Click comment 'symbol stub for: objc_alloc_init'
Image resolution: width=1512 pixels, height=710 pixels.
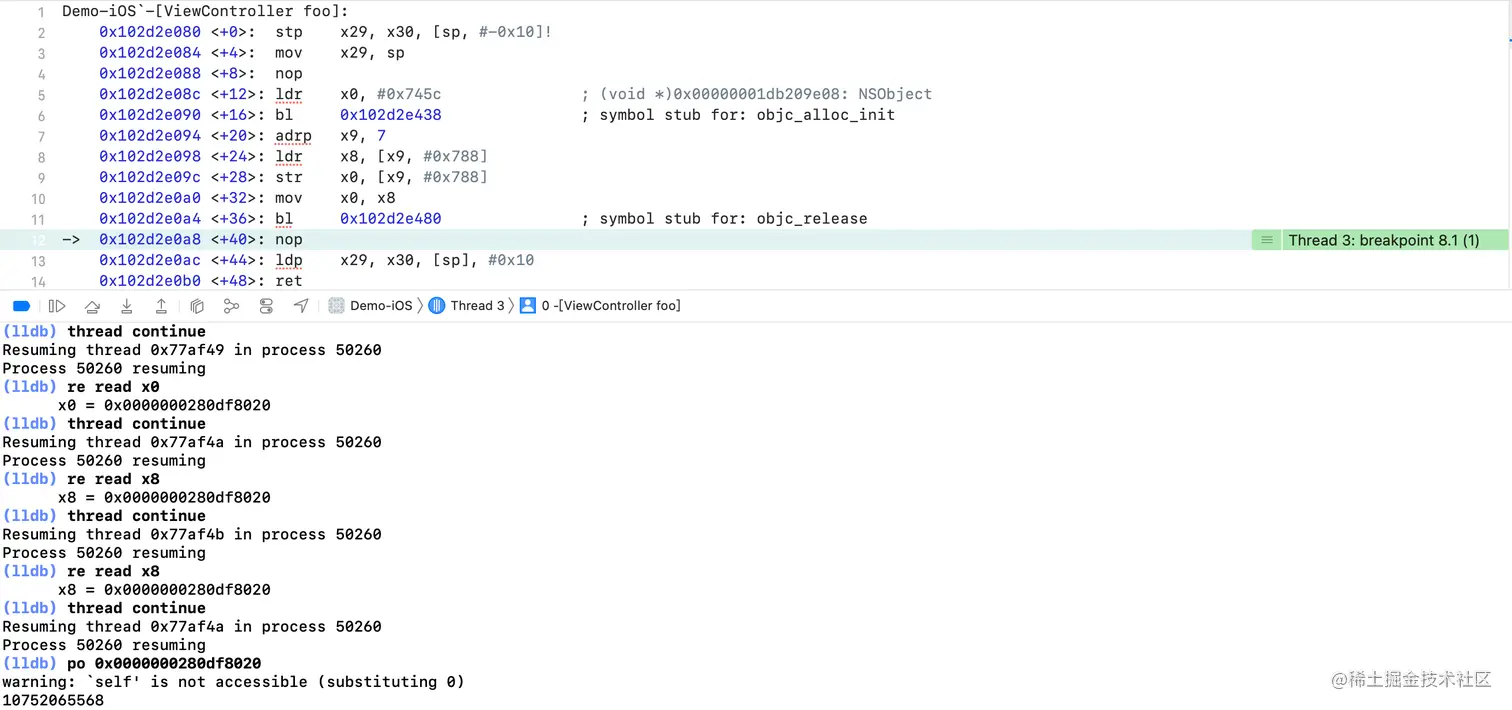[738, 115]
